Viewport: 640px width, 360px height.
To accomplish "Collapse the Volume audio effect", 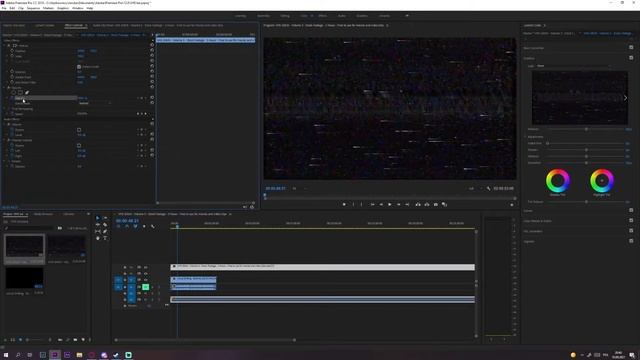I will pyautogui.click(x=5, y=124).
